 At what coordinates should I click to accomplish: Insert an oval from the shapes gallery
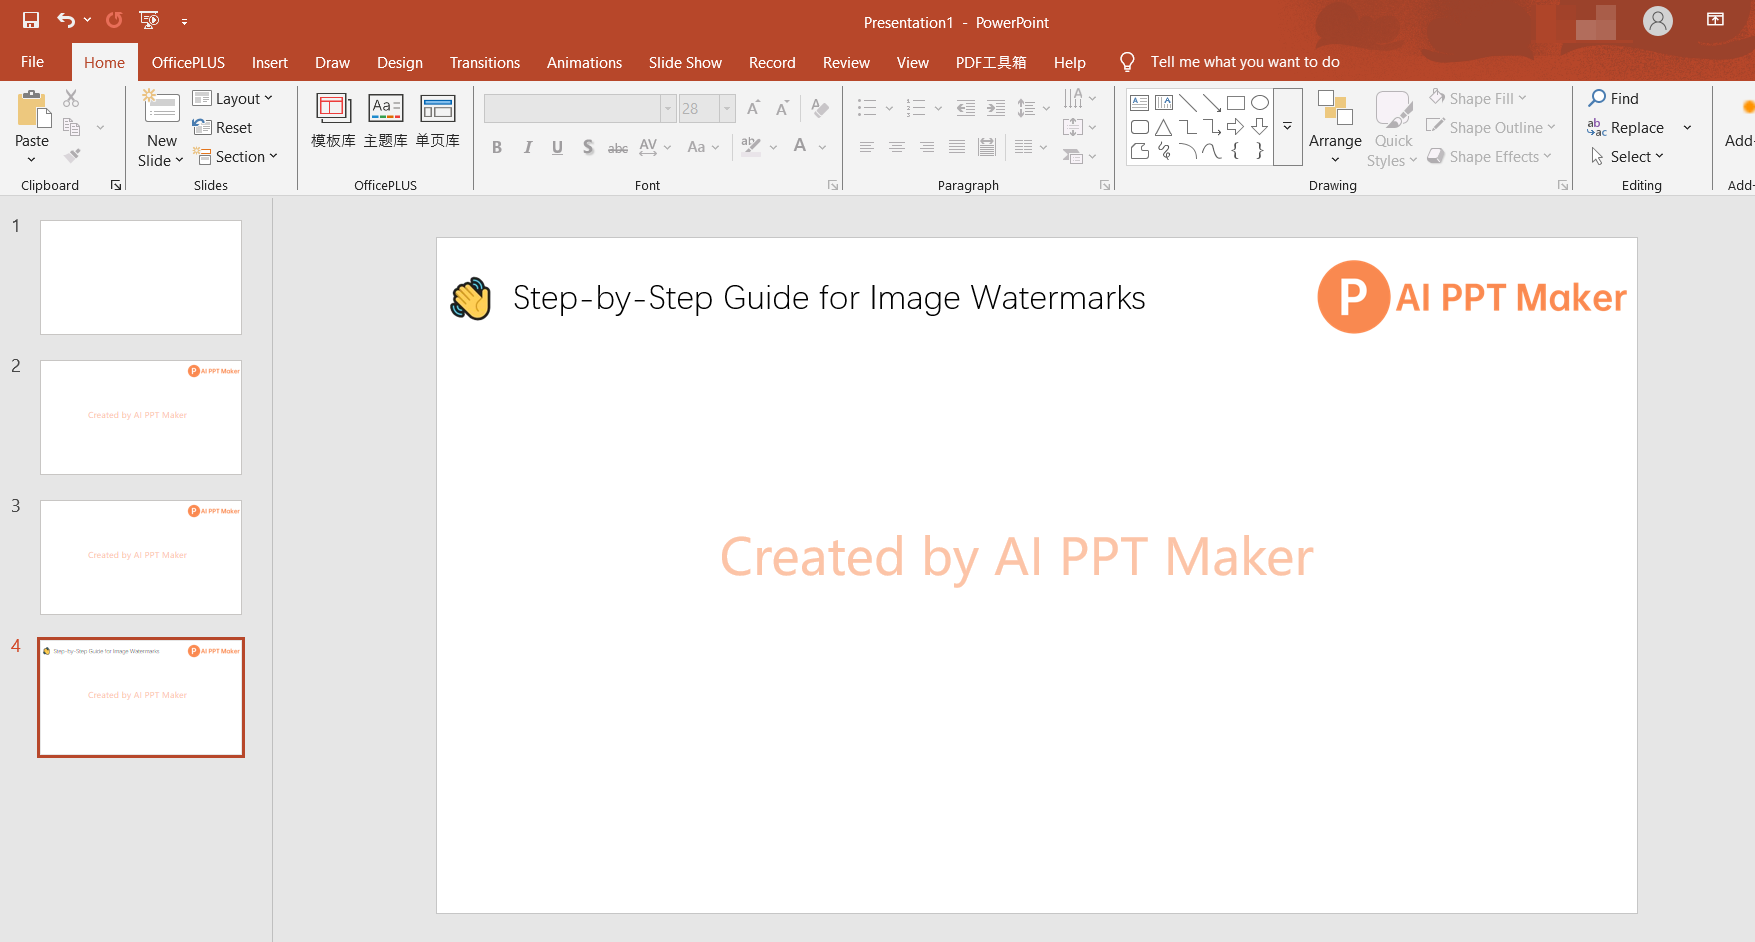[1259, 101]
